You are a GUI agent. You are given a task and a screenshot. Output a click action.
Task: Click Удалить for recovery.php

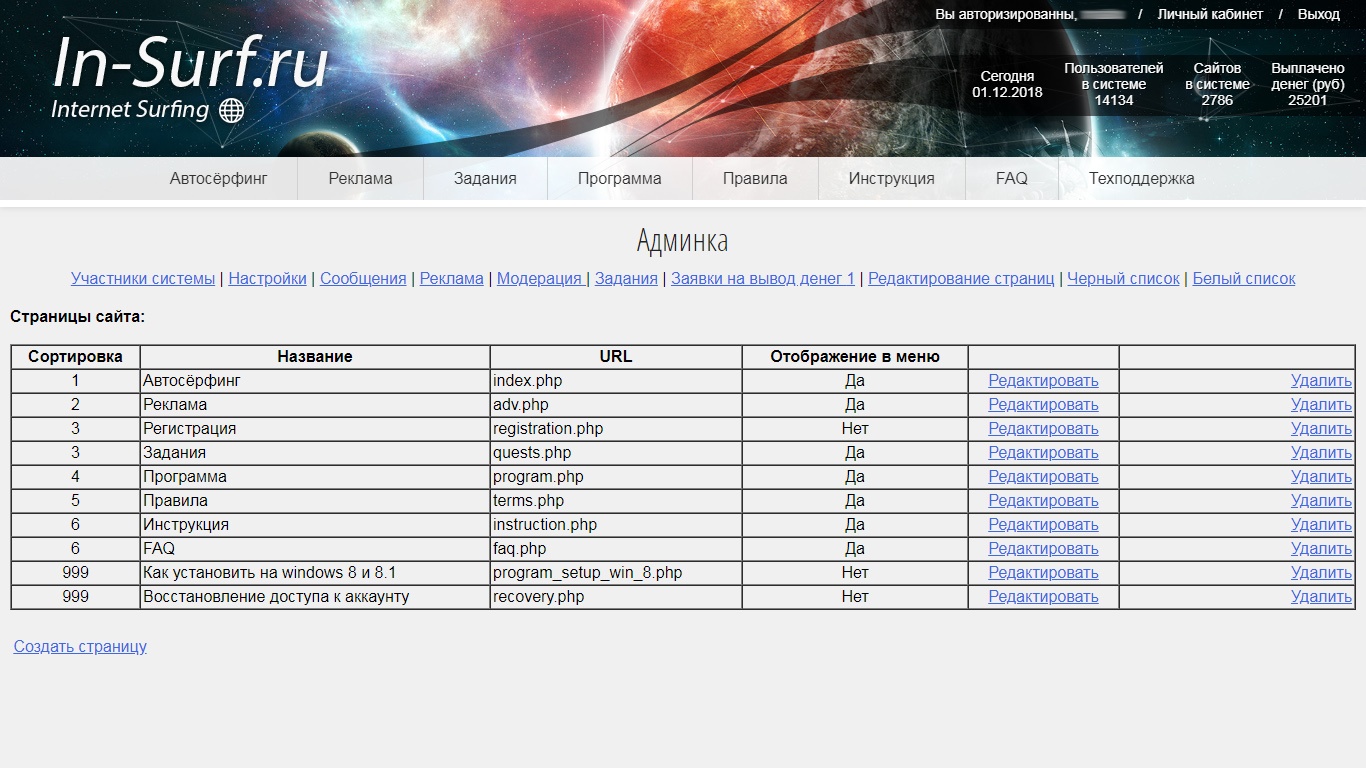tap(1321, 597)
